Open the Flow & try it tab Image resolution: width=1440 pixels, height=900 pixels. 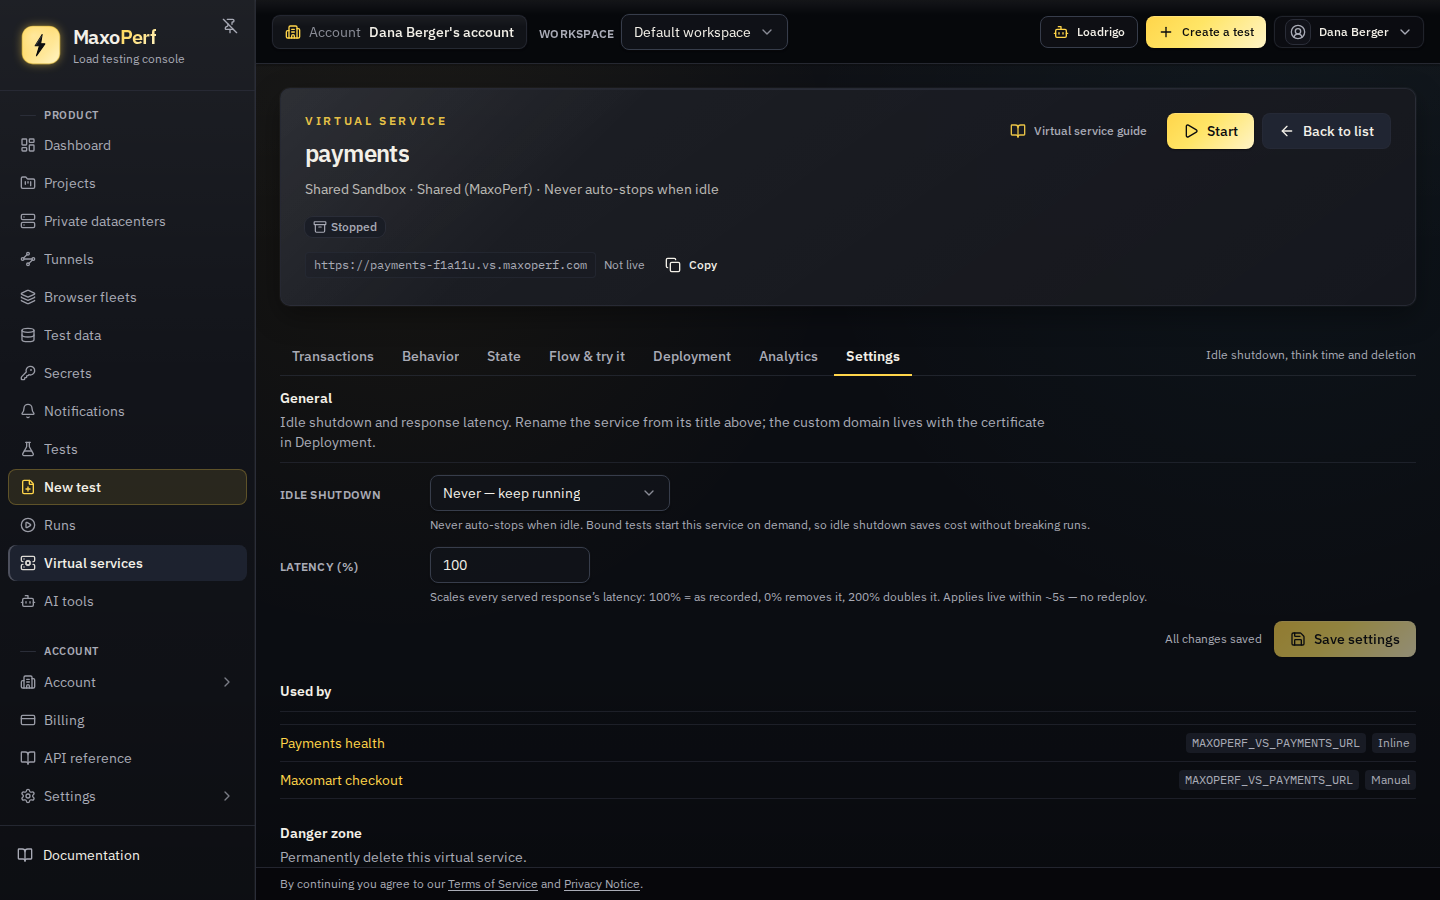click(587, 356)
